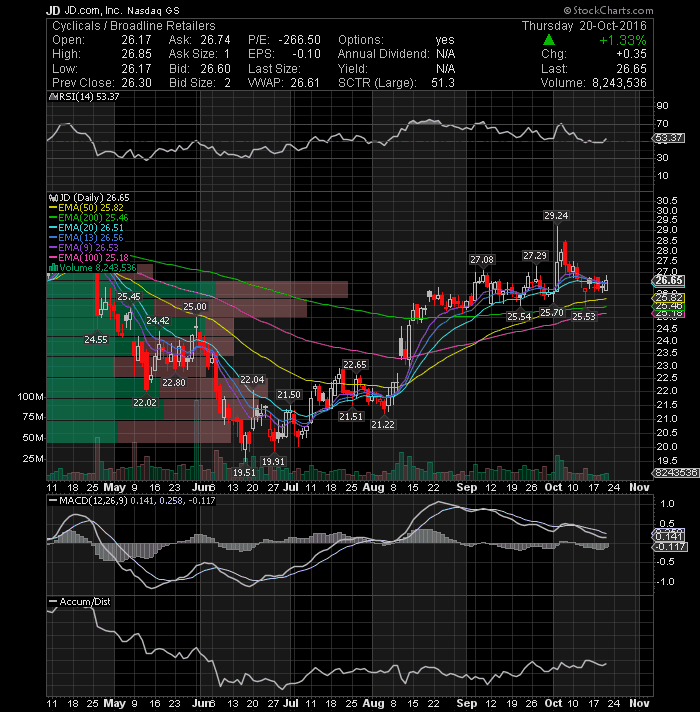The width and height of the screenshot is (700, 712).
Task: Select the Chg value +0.35
Action: point(631,54)
